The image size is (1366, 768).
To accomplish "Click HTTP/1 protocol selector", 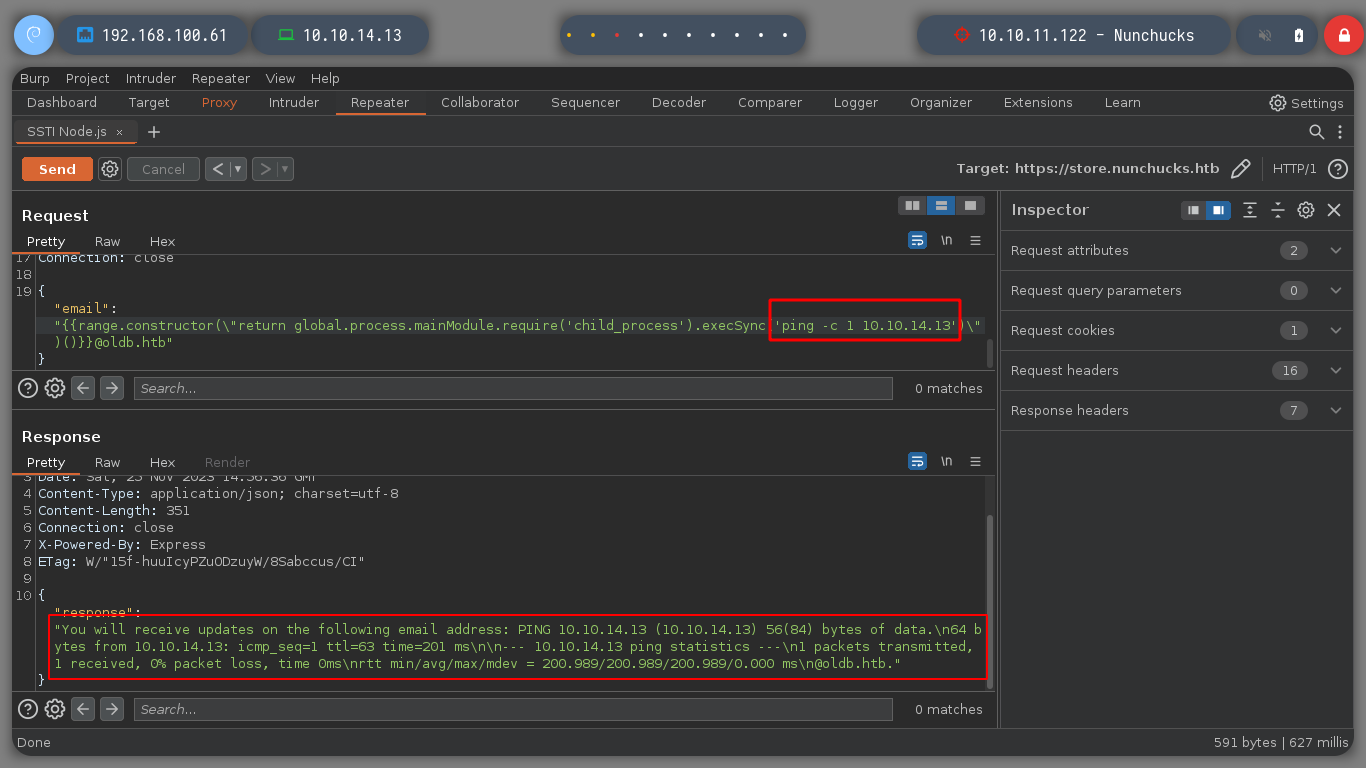I will tap(1294, 169).
